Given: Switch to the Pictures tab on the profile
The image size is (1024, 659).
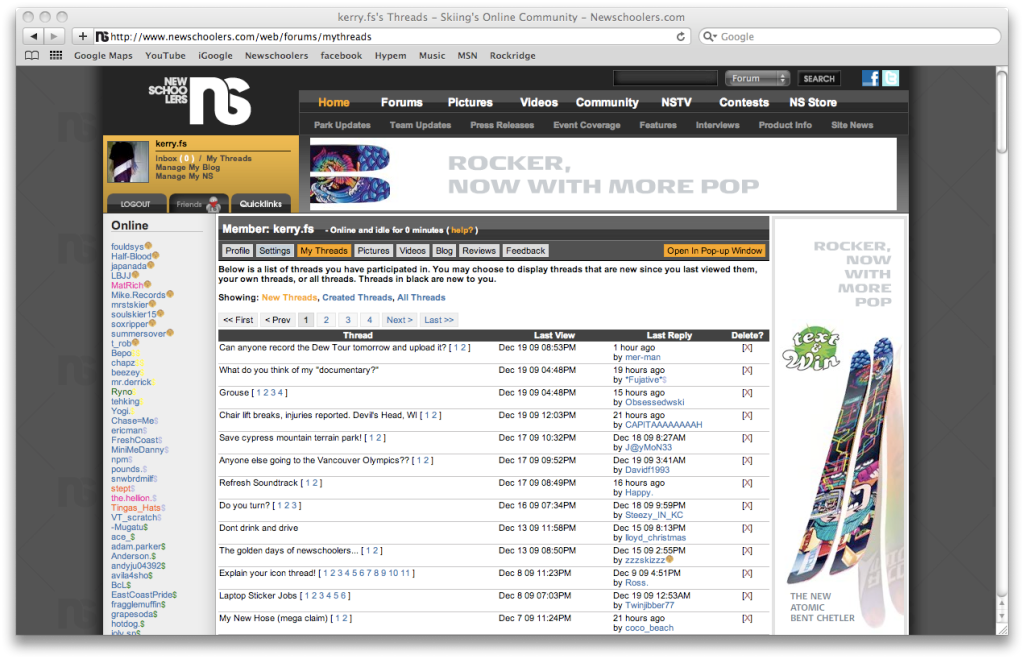Looking at the screenshot, I should pos(373,250).
